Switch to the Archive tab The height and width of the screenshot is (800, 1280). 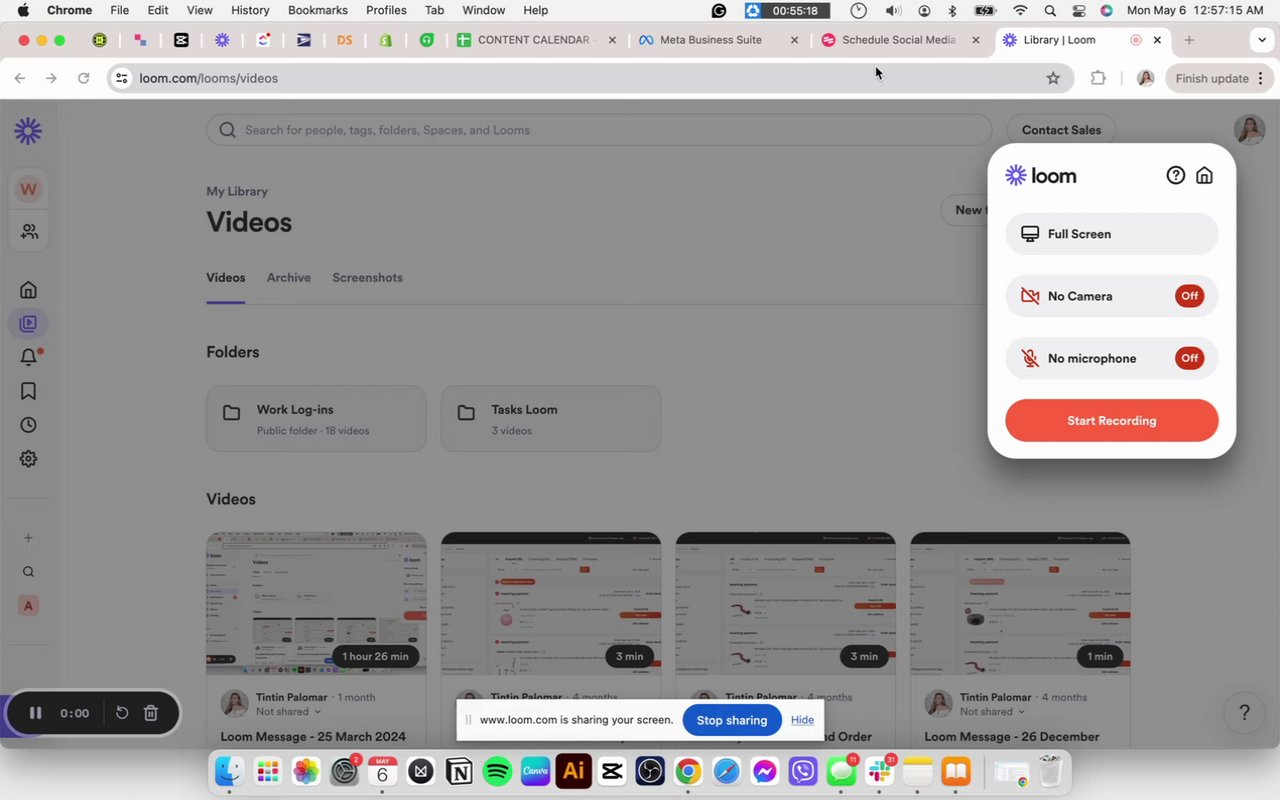[289, 278]
